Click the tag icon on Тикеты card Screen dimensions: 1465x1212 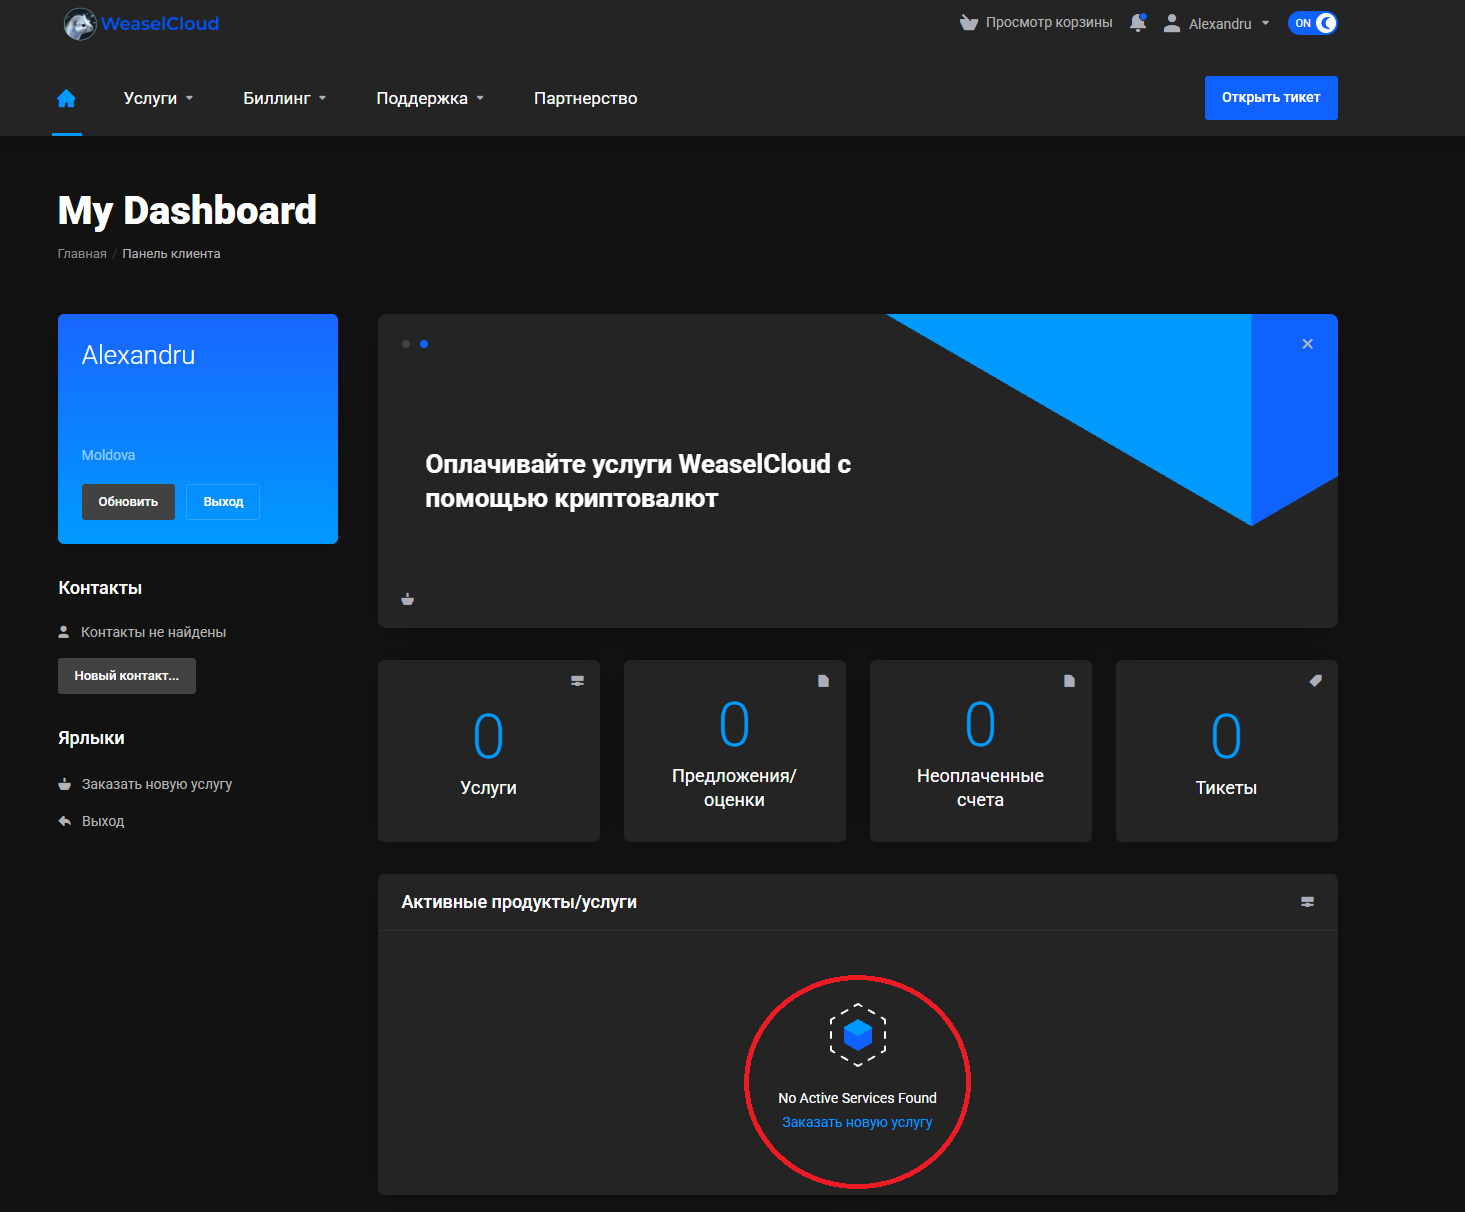click(x=1315, y=681)
